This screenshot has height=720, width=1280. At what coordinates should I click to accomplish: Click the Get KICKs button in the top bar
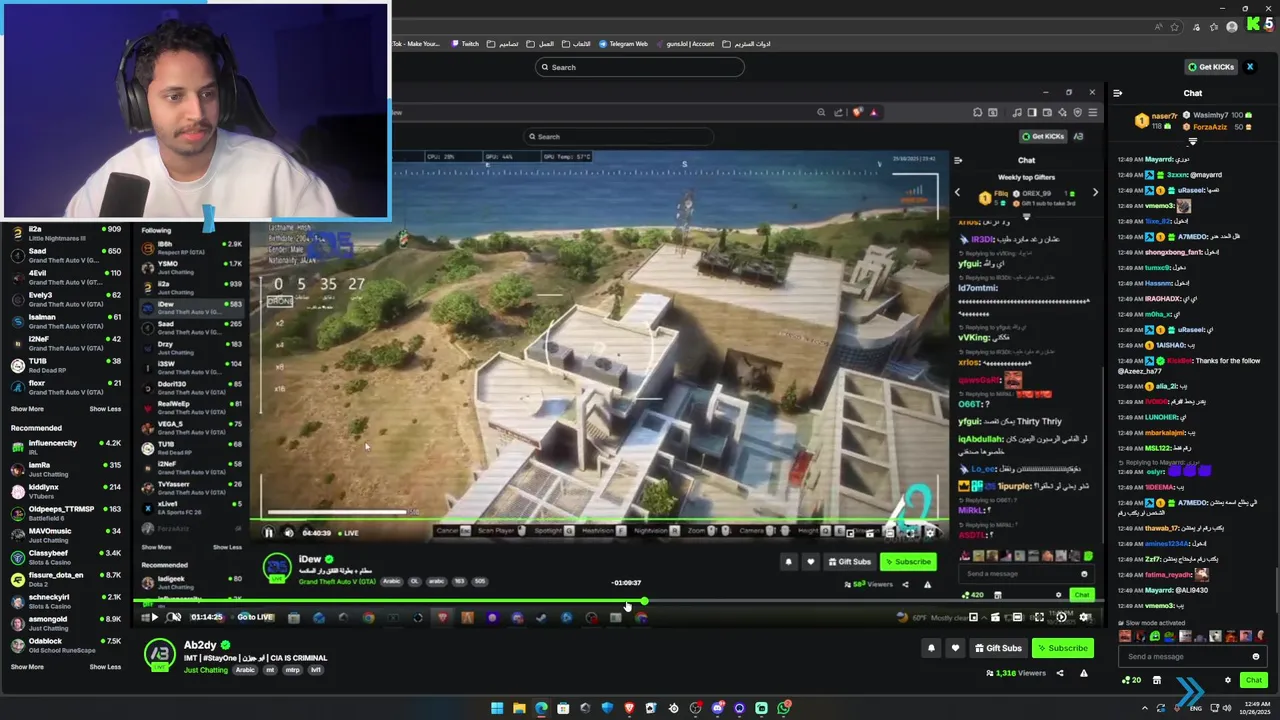pyautogui.click(x=1211, y=67)
